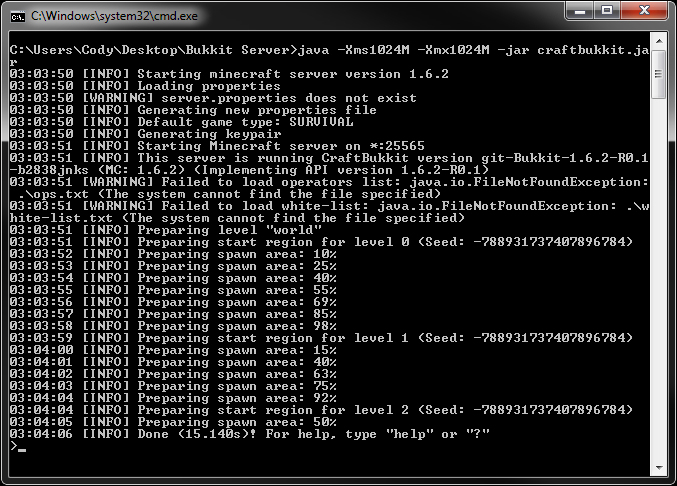Click the empty scrollbar track below the thumb
The height and width of the screenshot is (486, 677).
(x=659, y=279)
